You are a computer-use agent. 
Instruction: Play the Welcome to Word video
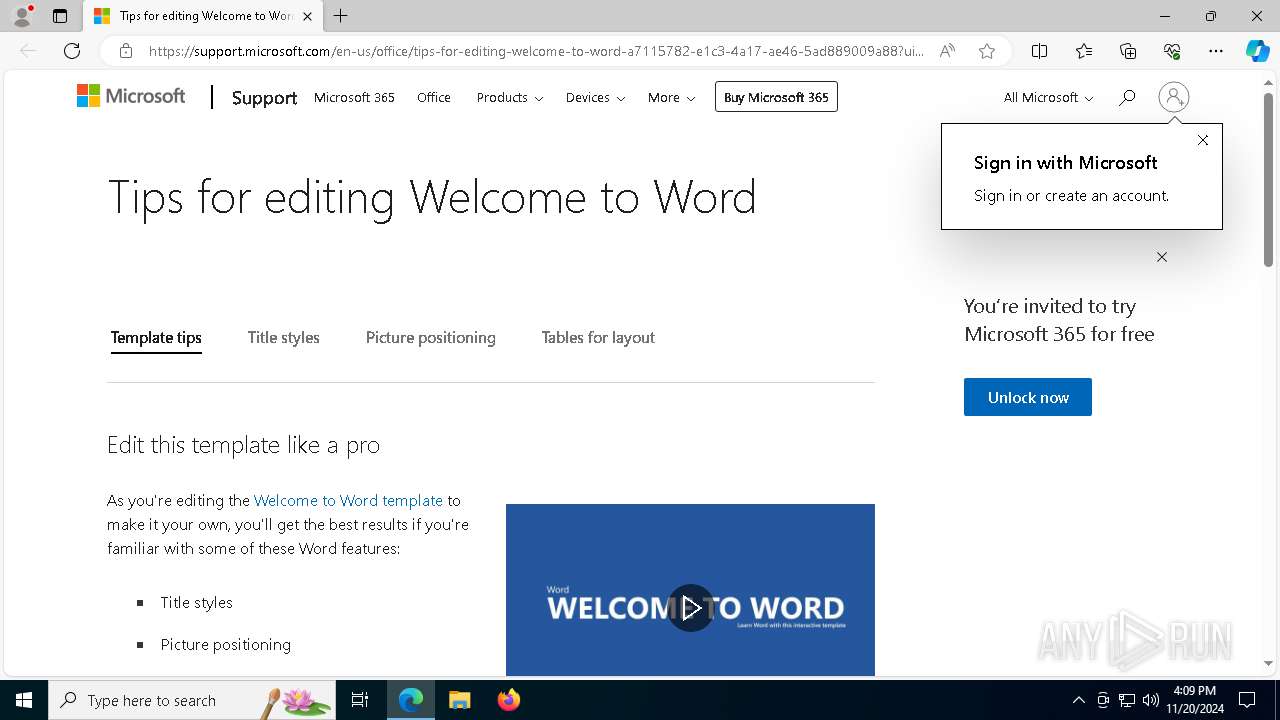click(690, 608)
